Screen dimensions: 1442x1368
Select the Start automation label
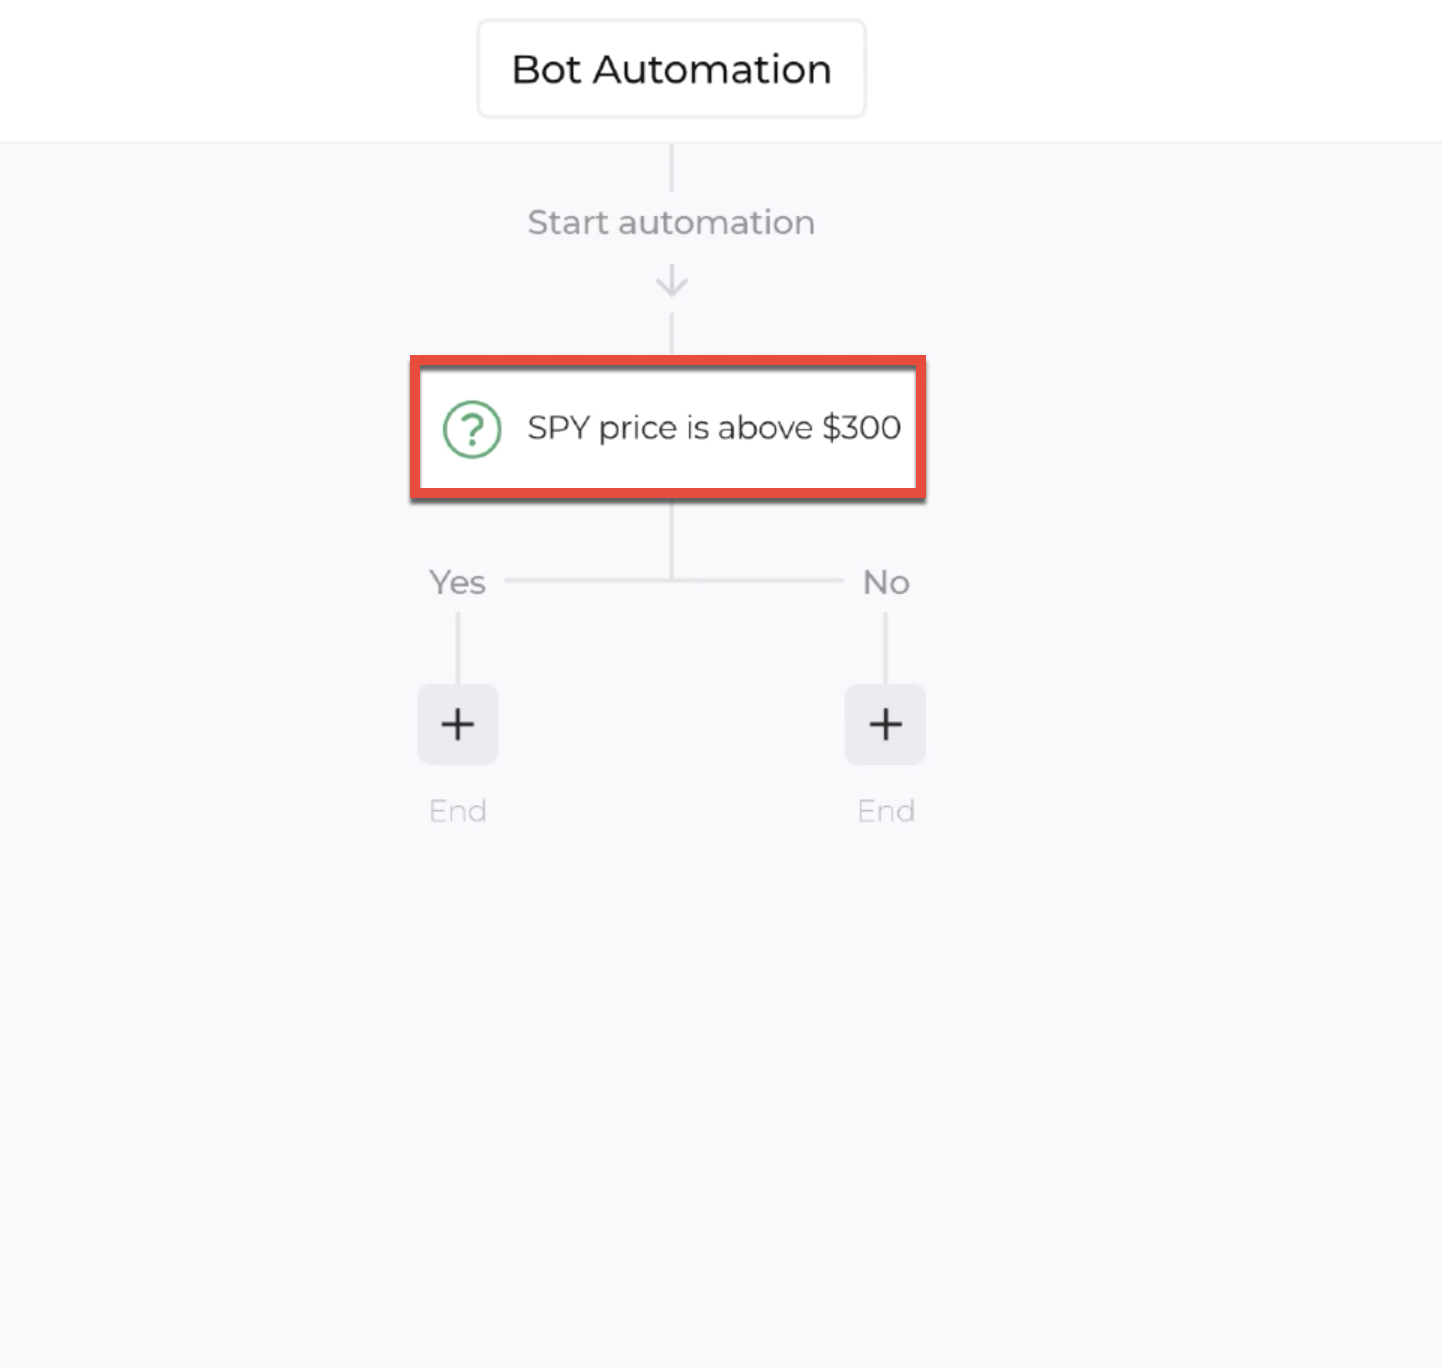click(x=671, y=222)
